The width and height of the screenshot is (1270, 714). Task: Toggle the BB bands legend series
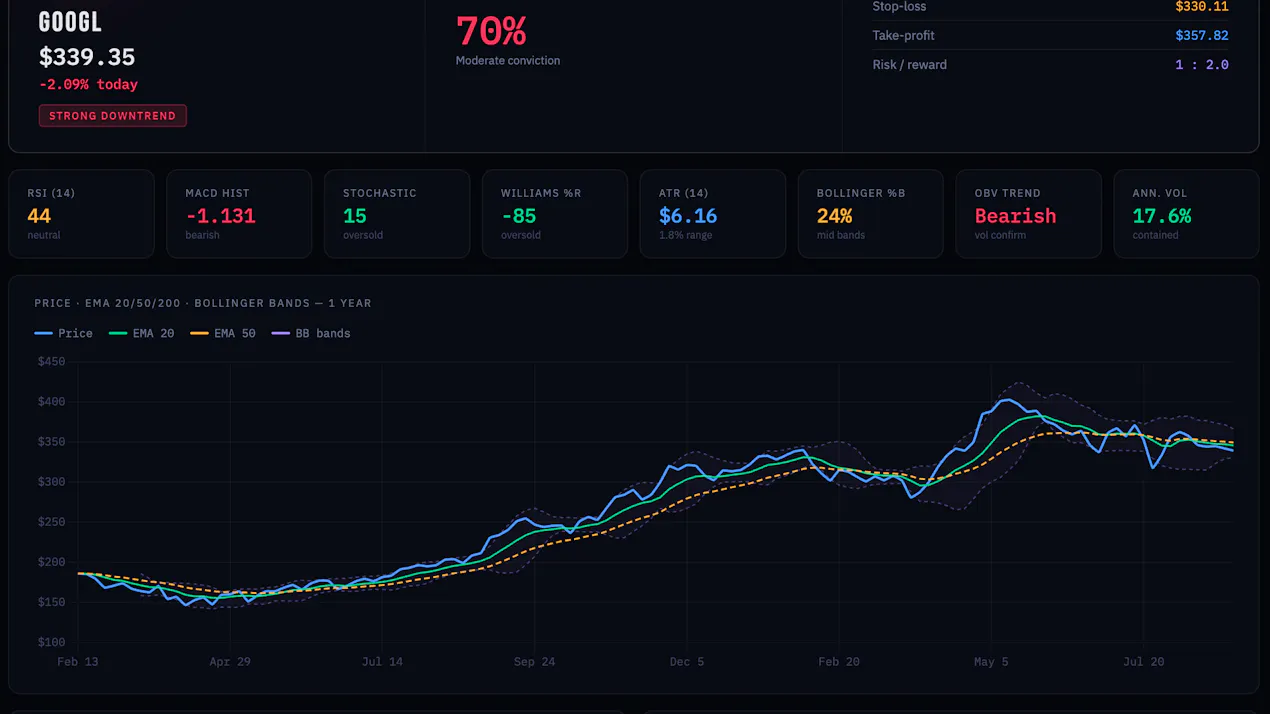pyautogui.click(x=311, y=333)
